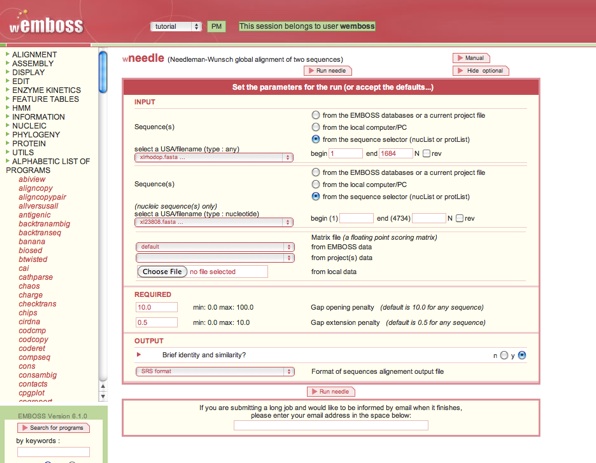Open the abiview program link
The width and height of the screenshot is (596, 463).
tap(32, 179)
